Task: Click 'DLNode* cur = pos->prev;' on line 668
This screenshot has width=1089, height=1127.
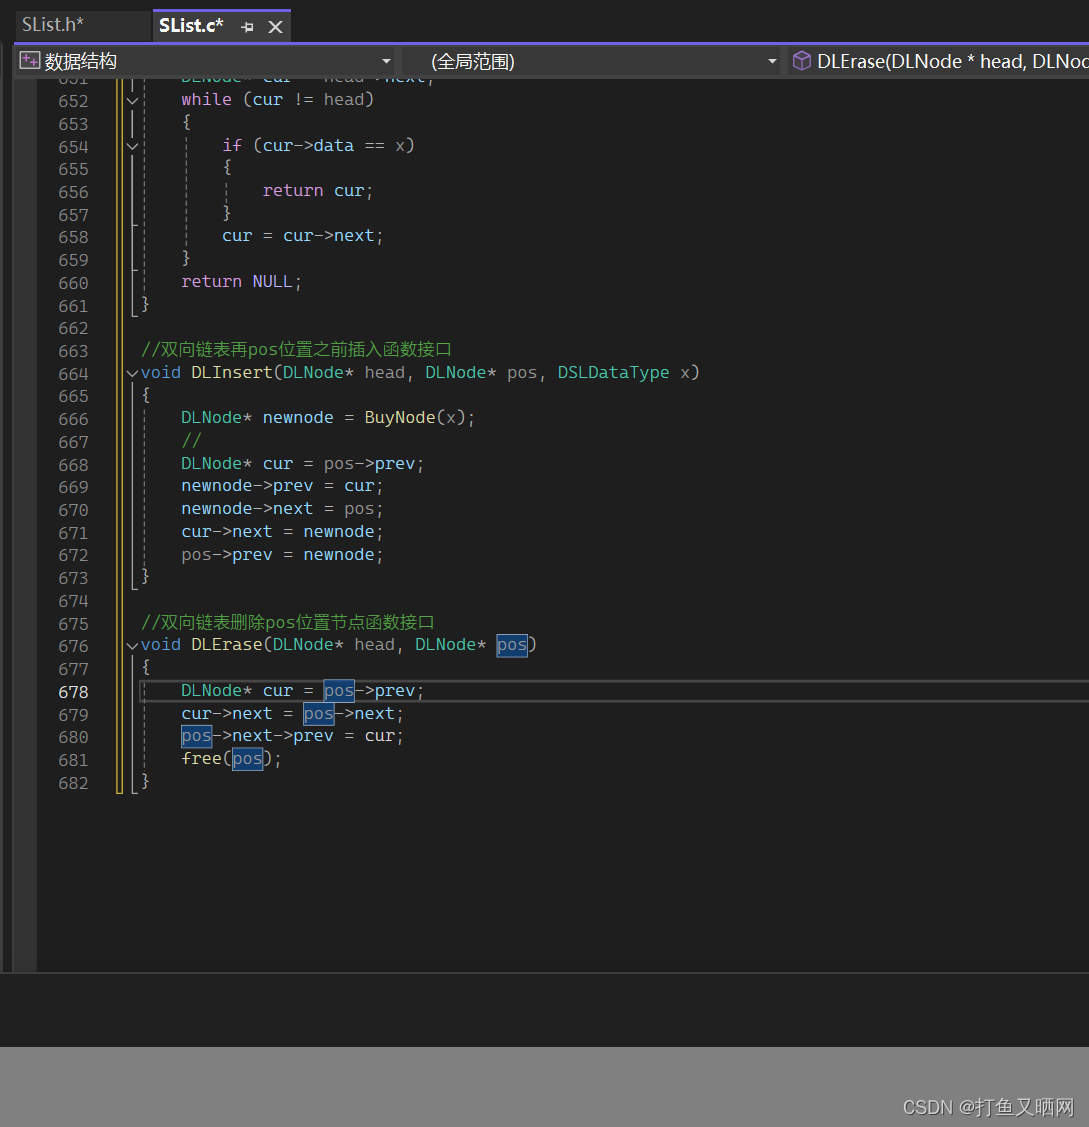Action: coord(303,464)
